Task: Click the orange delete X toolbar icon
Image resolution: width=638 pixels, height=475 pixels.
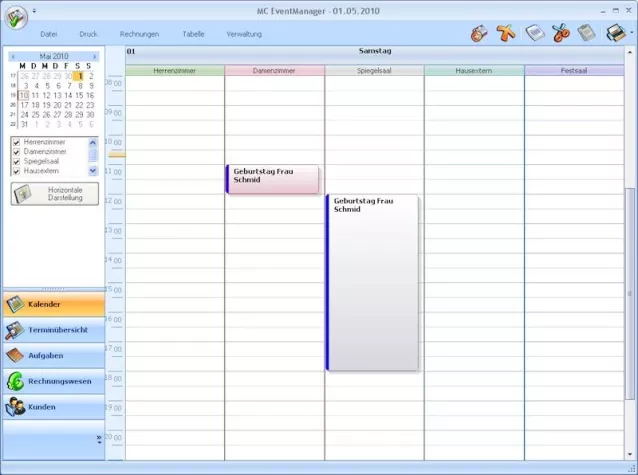Action: click(506, 33)
